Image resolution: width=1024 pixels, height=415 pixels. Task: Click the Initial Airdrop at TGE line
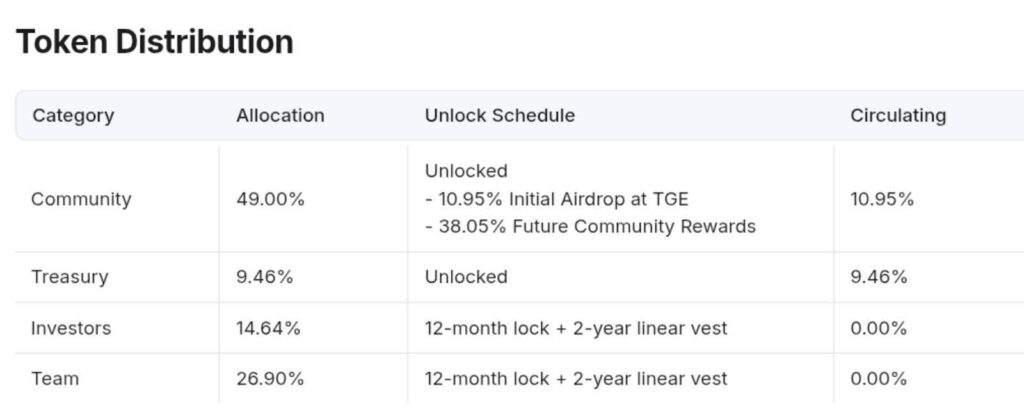pos(557,199)
